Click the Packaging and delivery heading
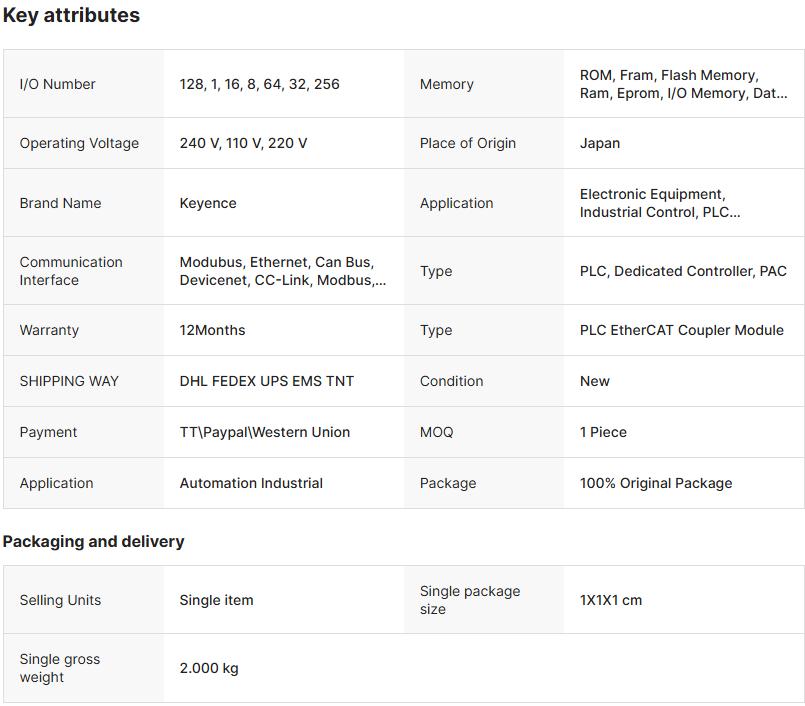The height and width of the screenshot is (706, 805). pyautogui.click(x=93, y=541)
